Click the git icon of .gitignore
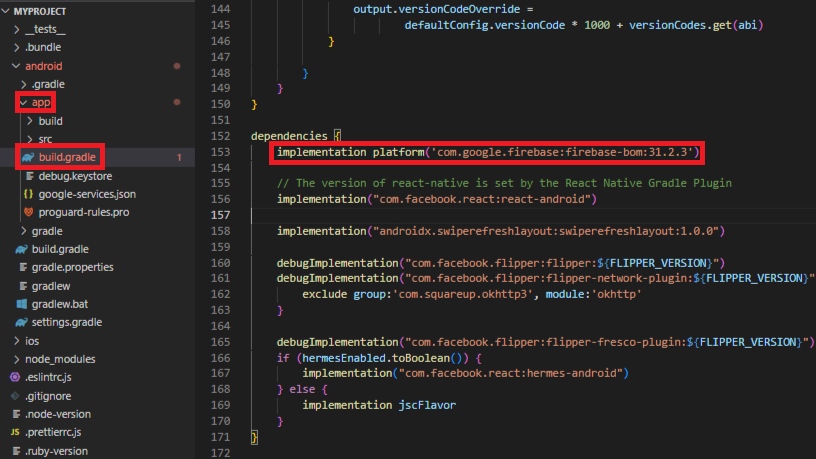This screenshot has height=459, width=816. 15,396
